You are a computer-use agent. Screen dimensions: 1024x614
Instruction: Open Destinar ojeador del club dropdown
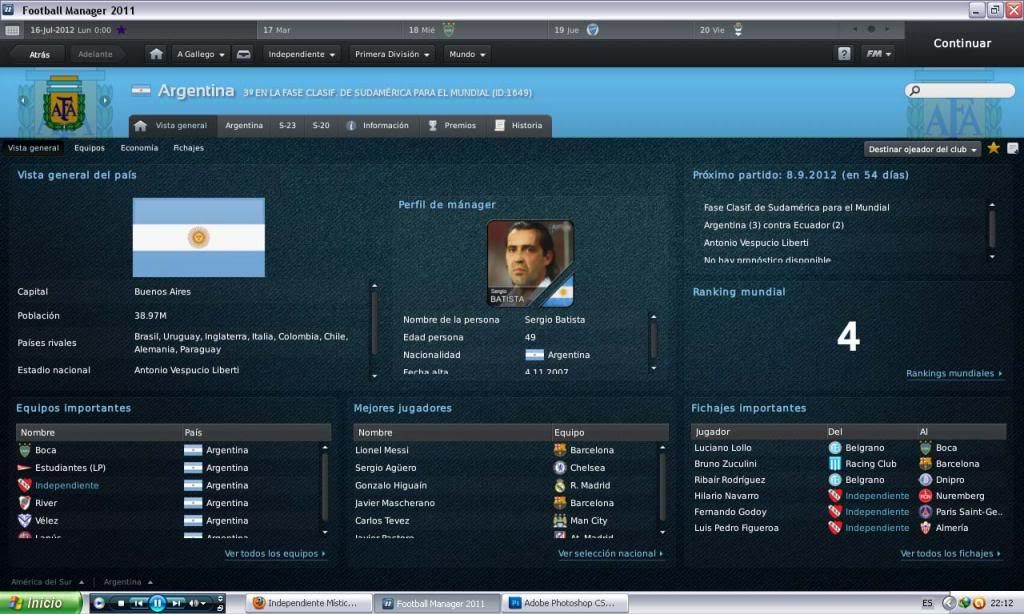pos(922,149)
